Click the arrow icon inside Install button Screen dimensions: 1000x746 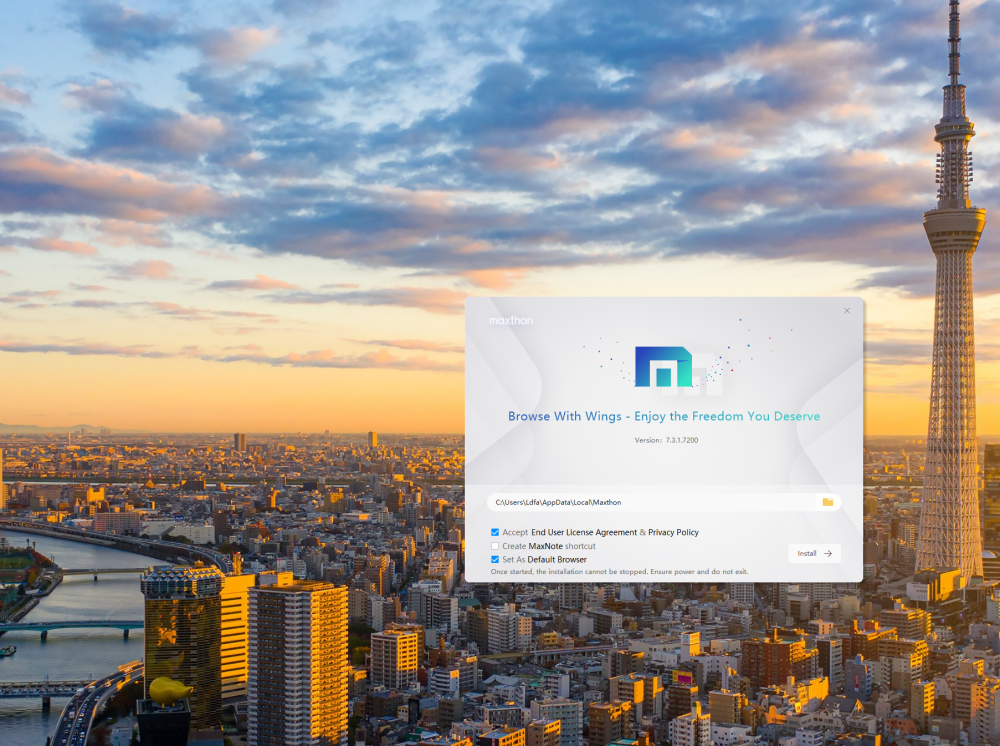click(828, 553)
